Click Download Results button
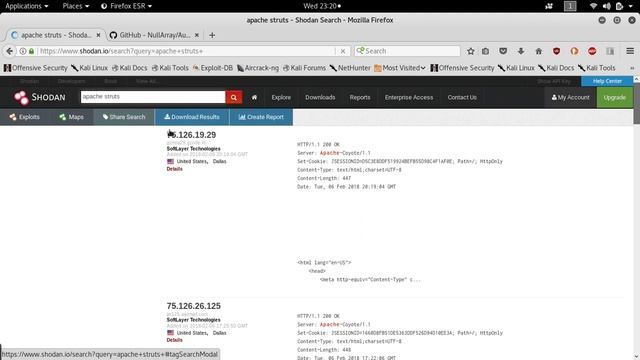Viewport: 640px width, 360px height. [x=192, y=117]
